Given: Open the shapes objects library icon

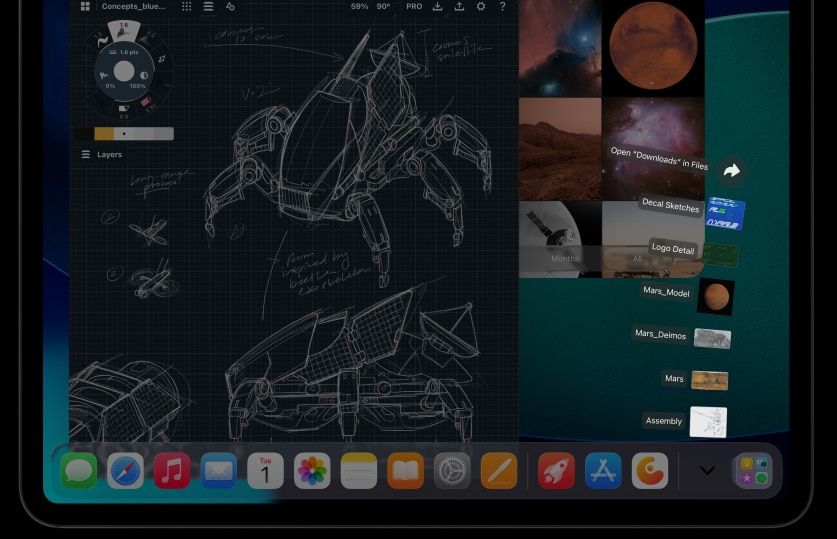Looking at the screenshot, I should (230, 6).
